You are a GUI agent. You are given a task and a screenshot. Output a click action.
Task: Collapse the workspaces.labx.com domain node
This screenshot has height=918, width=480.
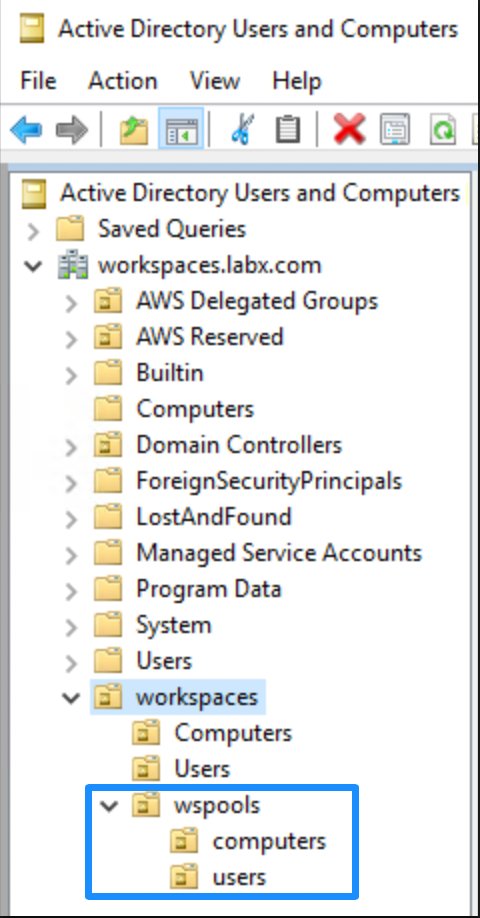33,266
